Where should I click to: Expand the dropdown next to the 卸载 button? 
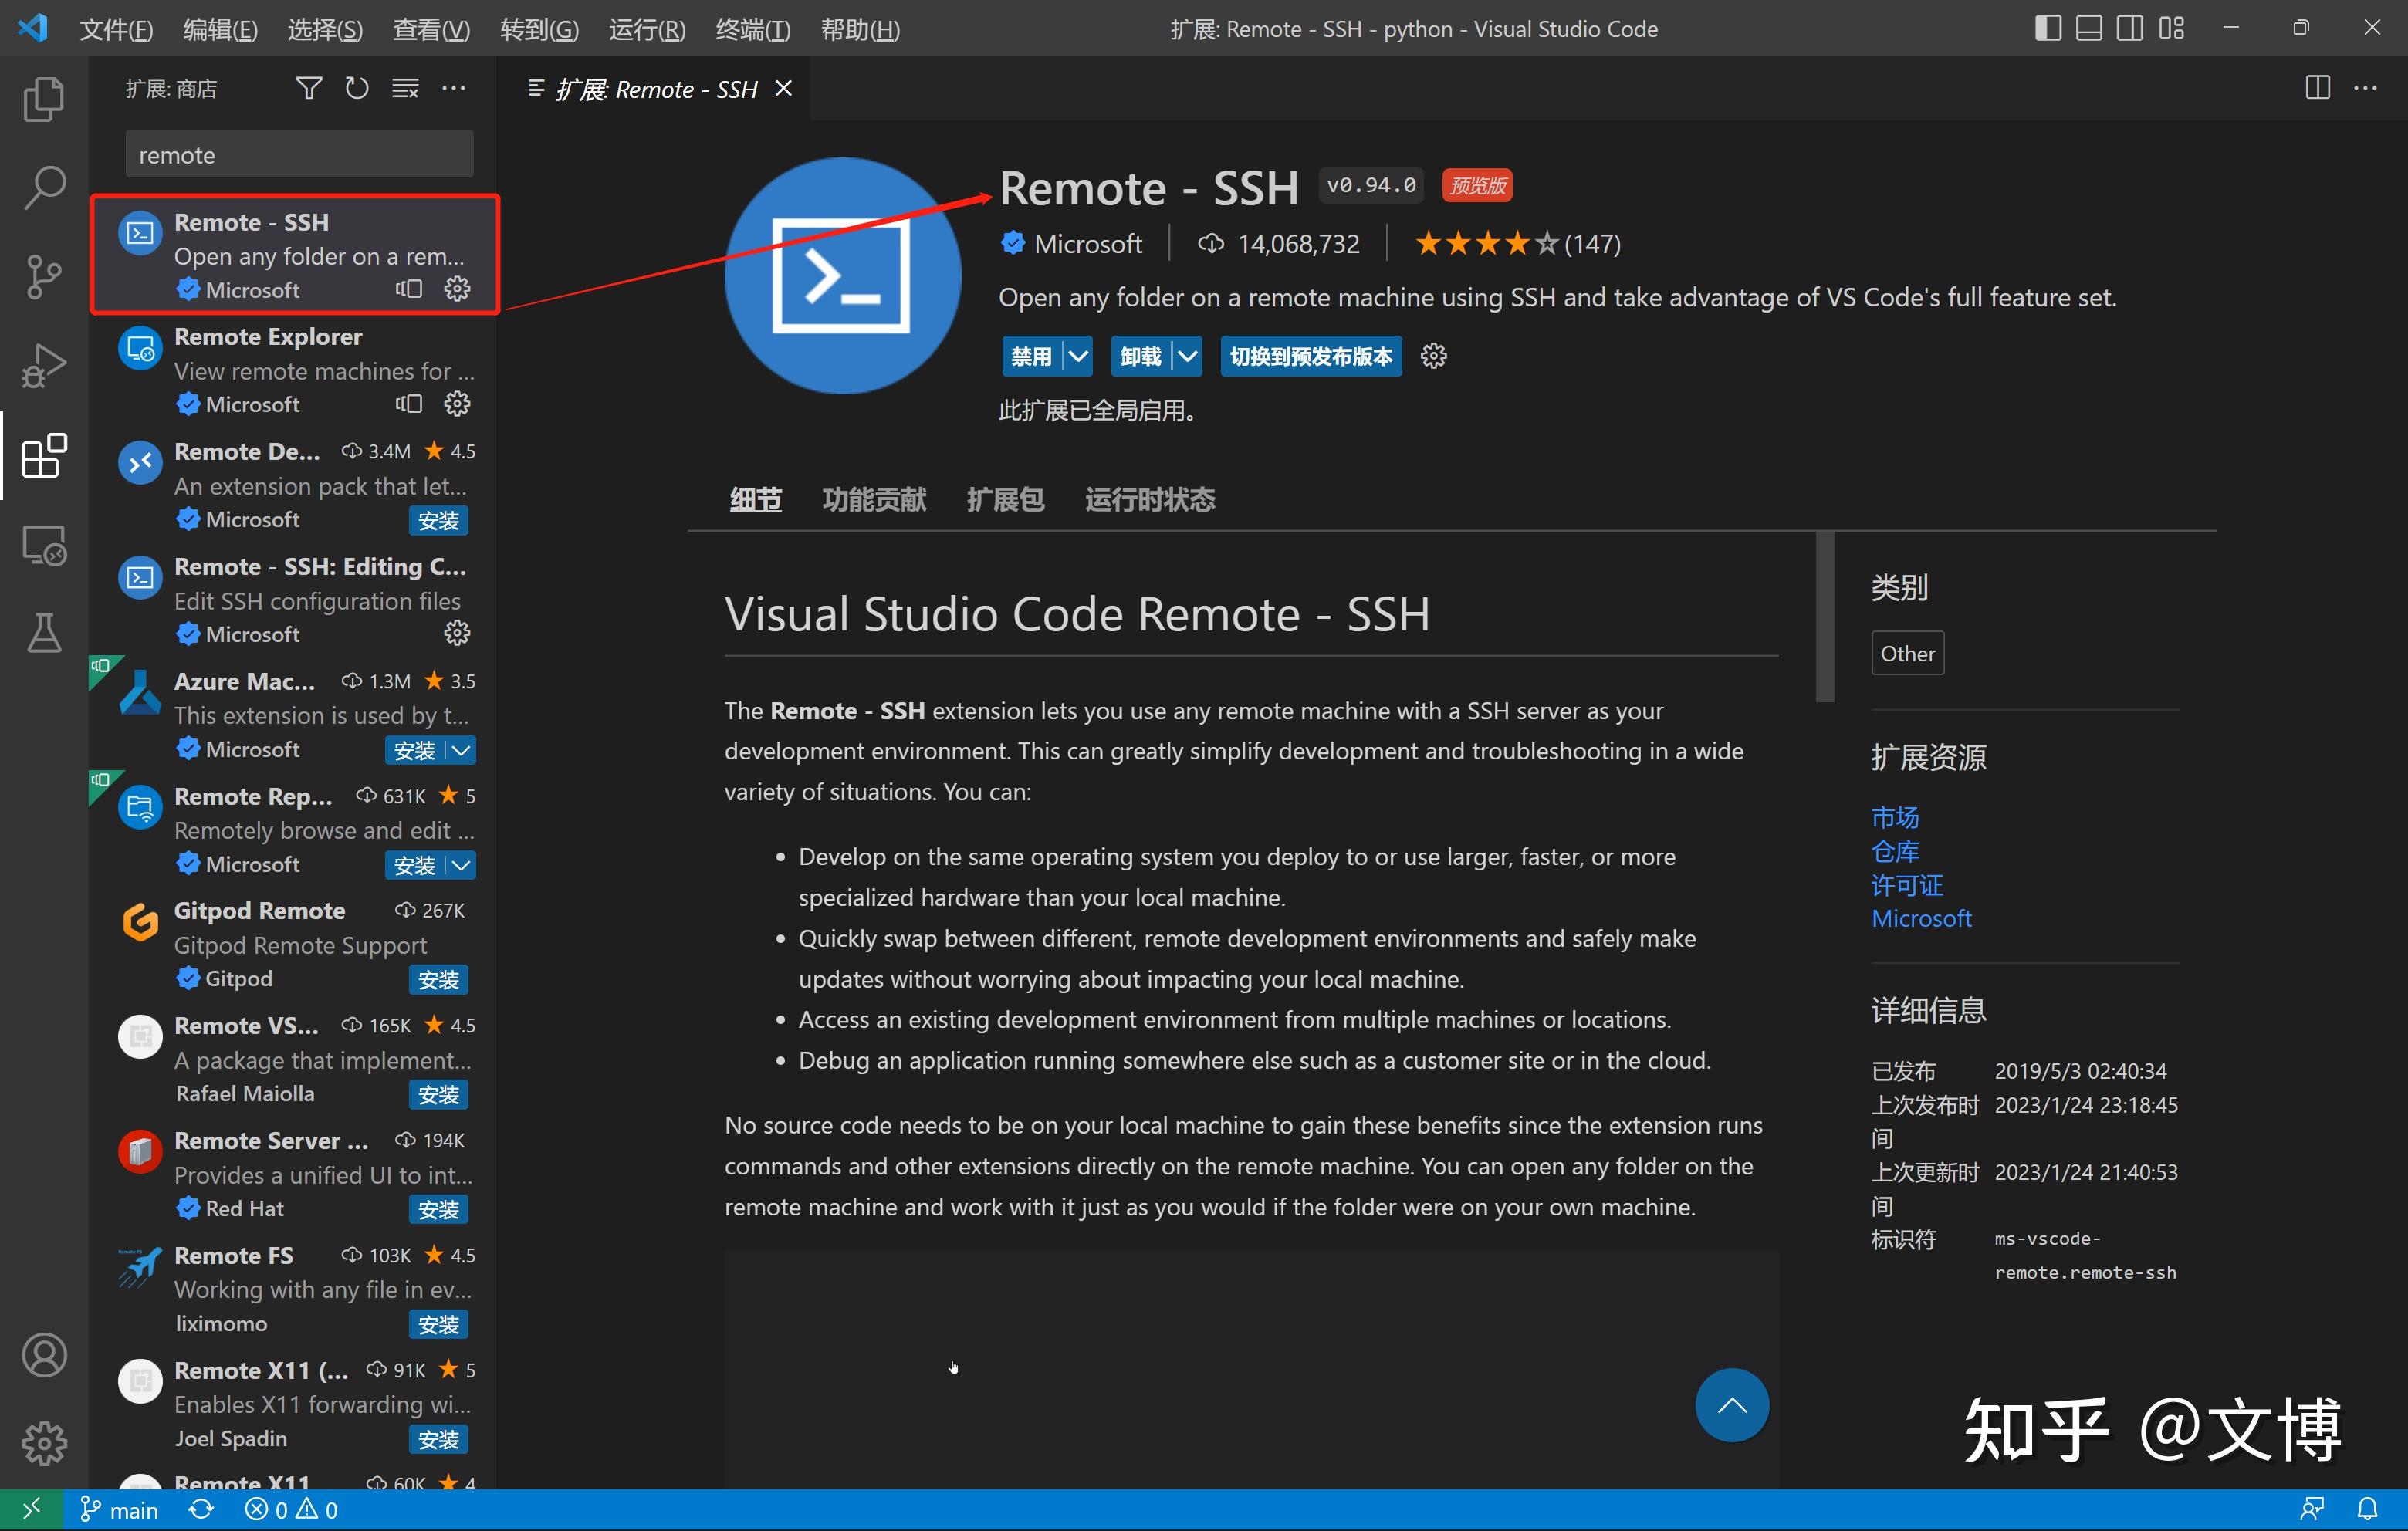pyautogui.click(x=1188, y=356)
